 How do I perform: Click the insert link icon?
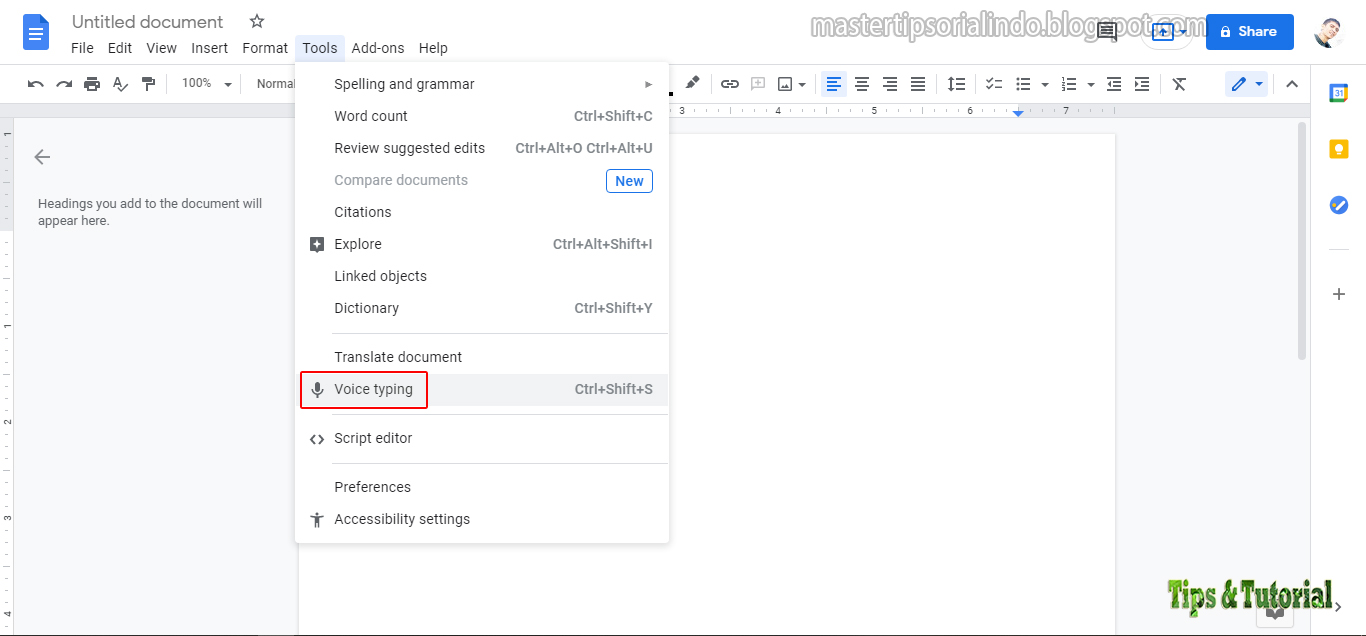[729, 84]
